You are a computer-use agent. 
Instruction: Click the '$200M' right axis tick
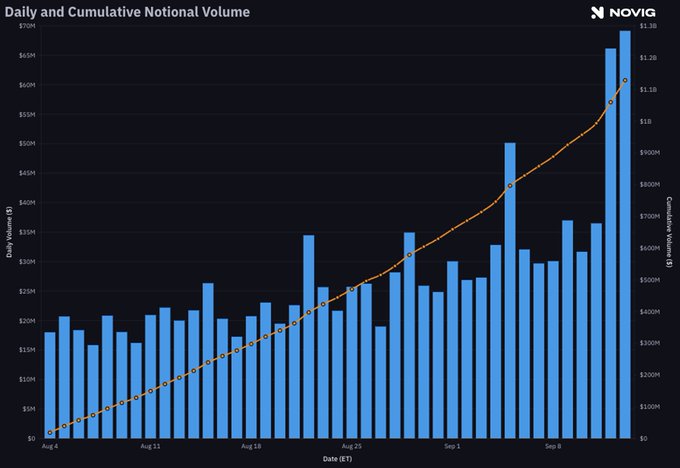point(650,375)
